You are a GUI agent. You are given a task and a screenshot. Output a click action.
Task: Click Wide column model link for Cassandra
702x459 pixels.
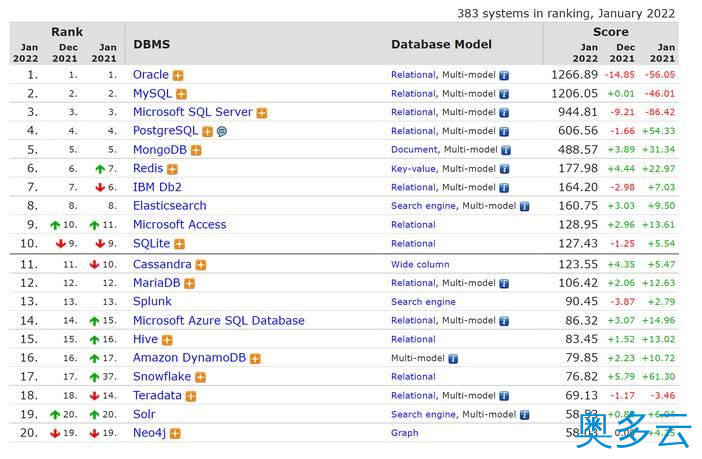click(420, 265)
